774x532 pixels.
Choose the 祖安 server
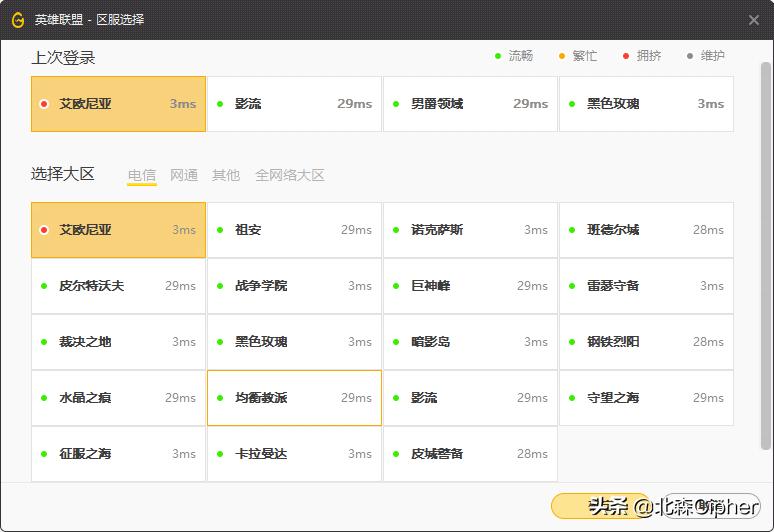pos(294,230)
